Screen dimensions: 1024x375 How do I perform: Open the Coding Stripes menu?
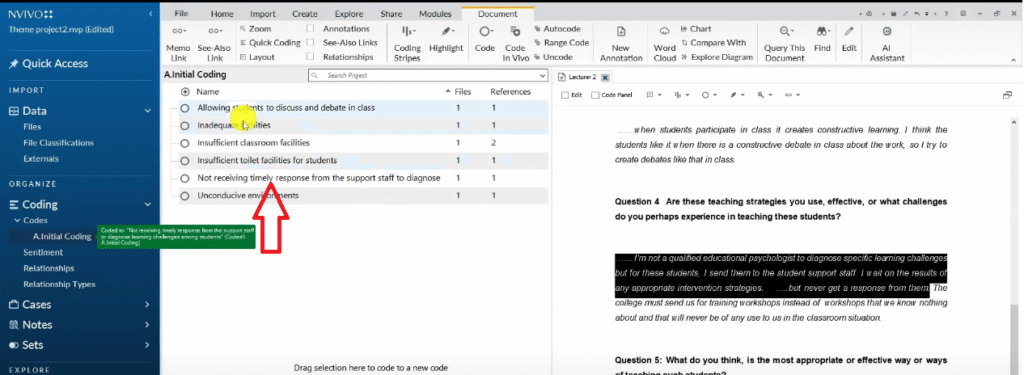click(x=407, y=43)
